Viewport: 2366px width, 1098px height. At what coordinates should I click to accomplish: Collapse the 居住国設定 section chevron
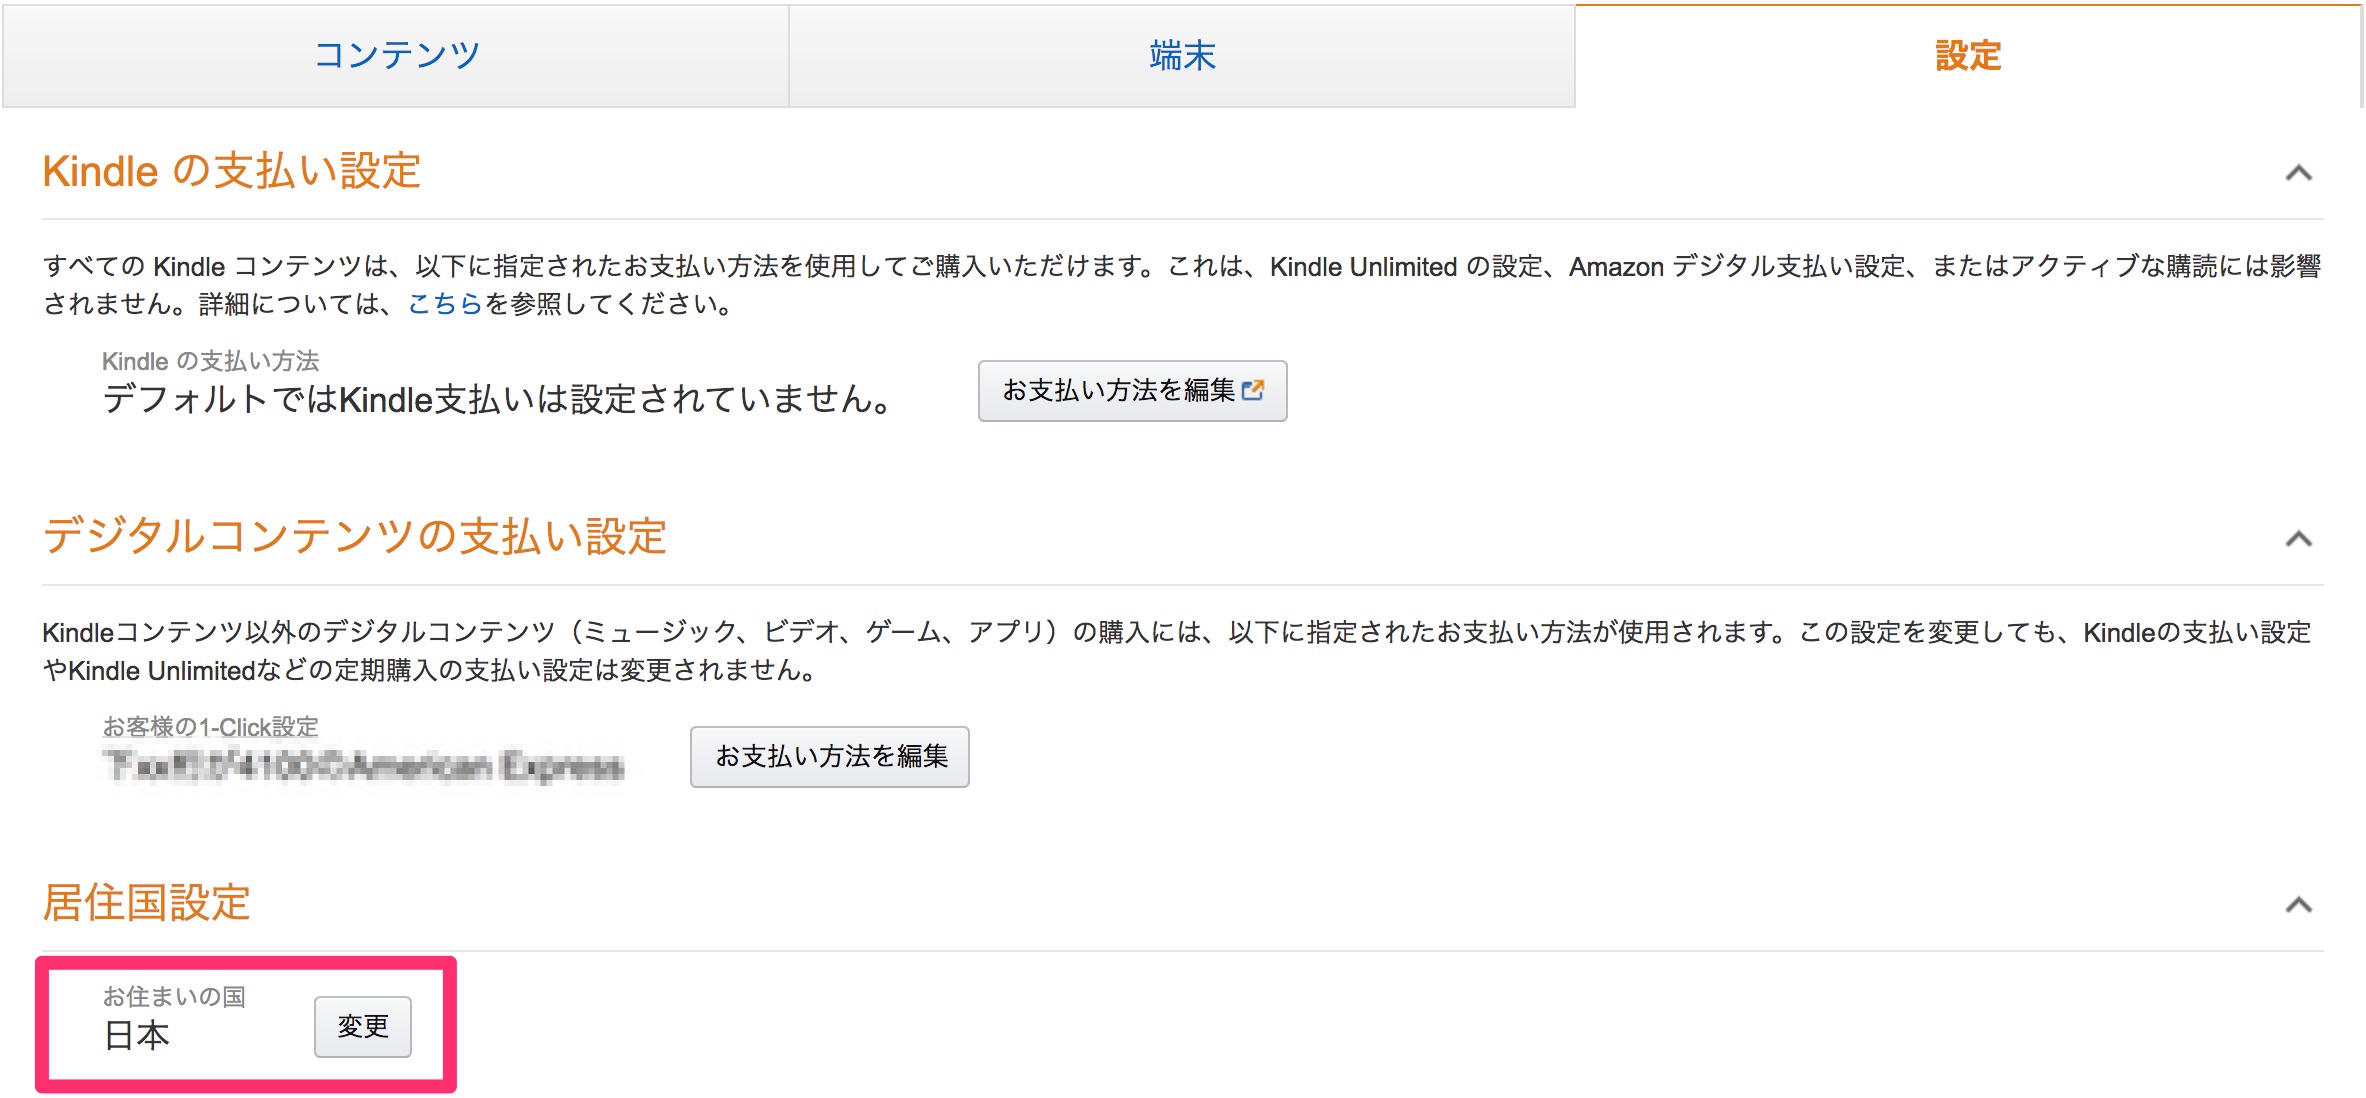[x=2298, y=905]
